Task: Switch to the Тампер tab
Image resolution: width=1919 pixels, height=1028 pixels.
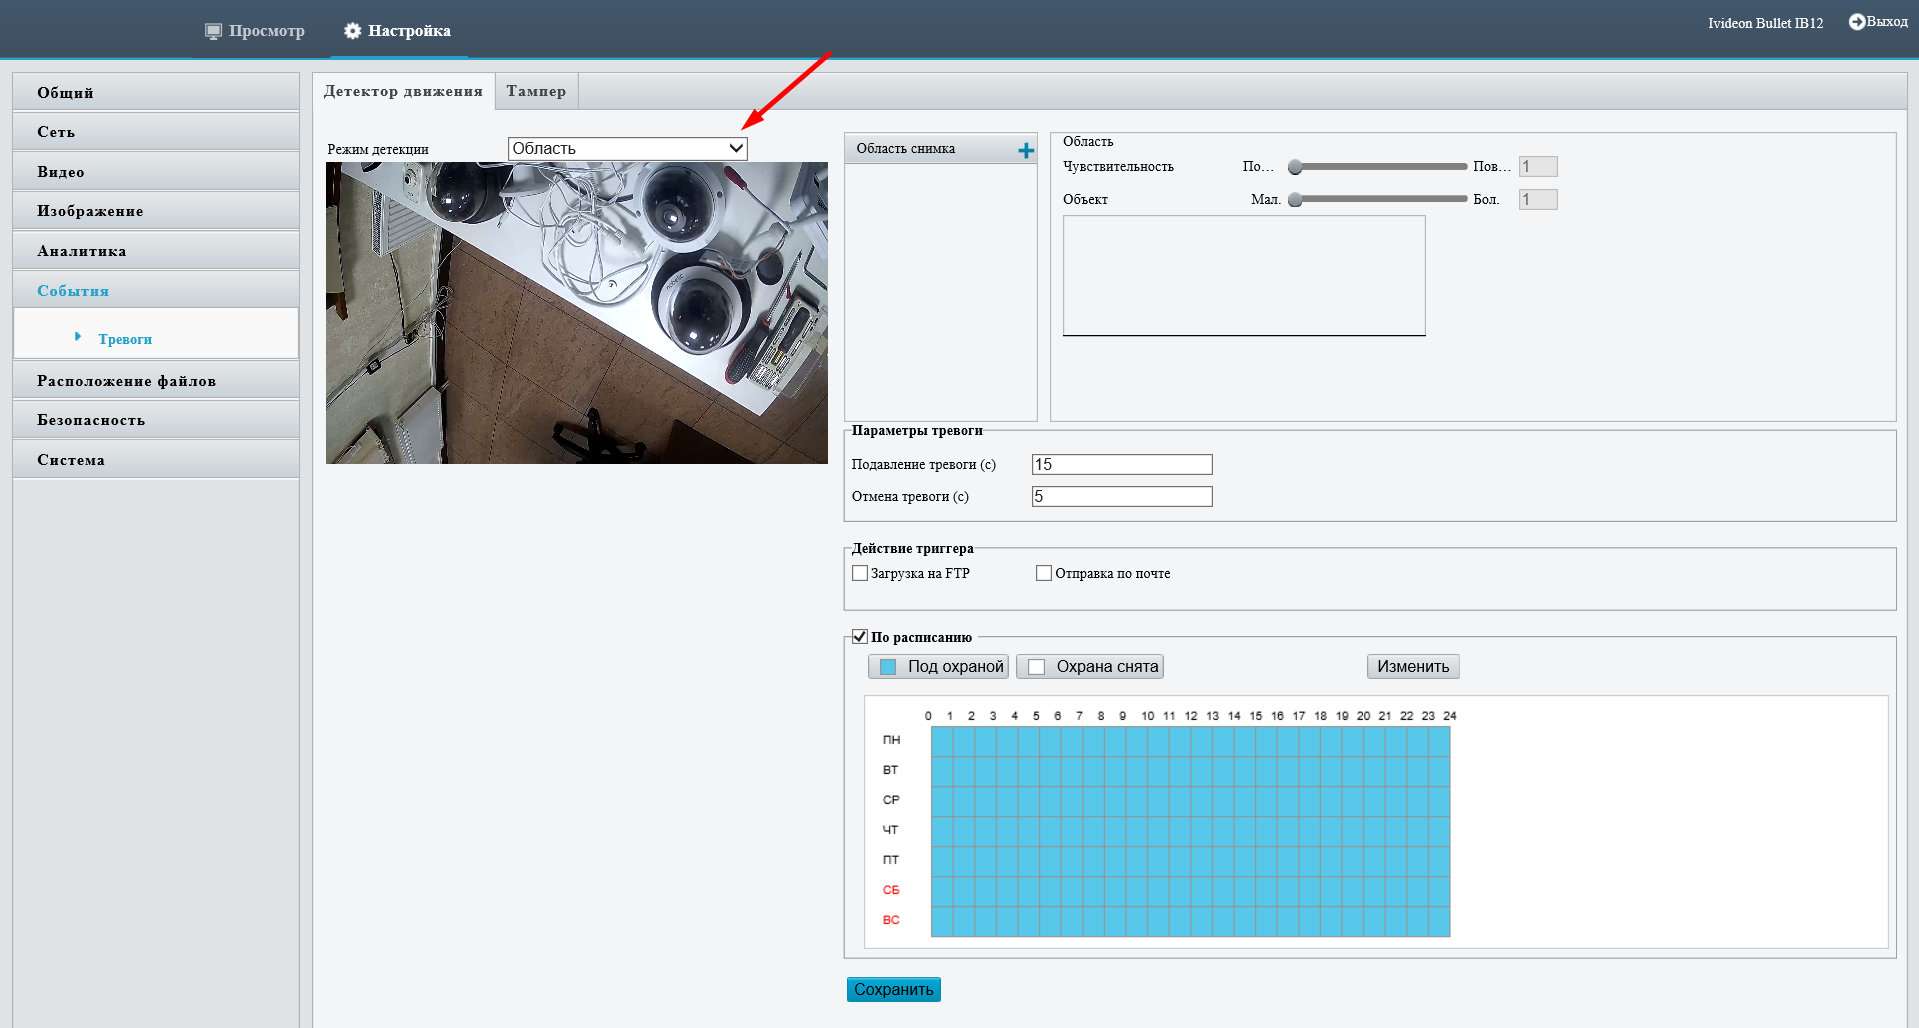Action: 536,91
